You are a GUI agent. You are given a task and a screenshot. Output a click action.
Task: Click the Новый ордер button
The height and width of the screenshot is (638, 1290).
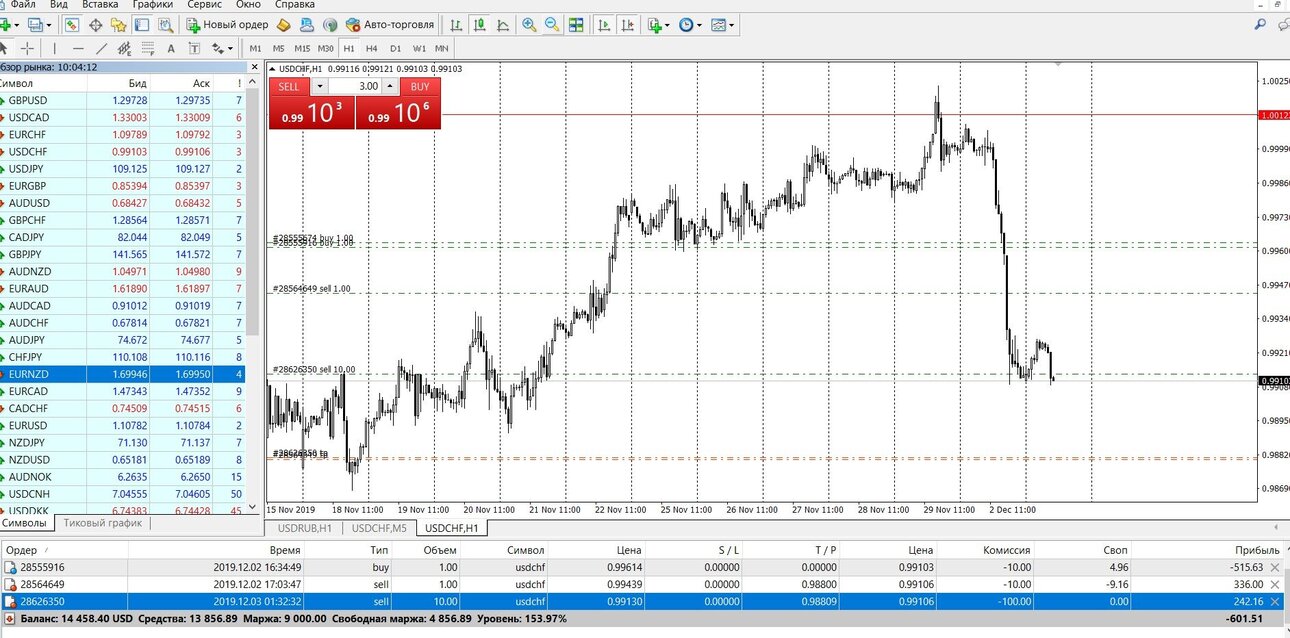pos(227,24)
